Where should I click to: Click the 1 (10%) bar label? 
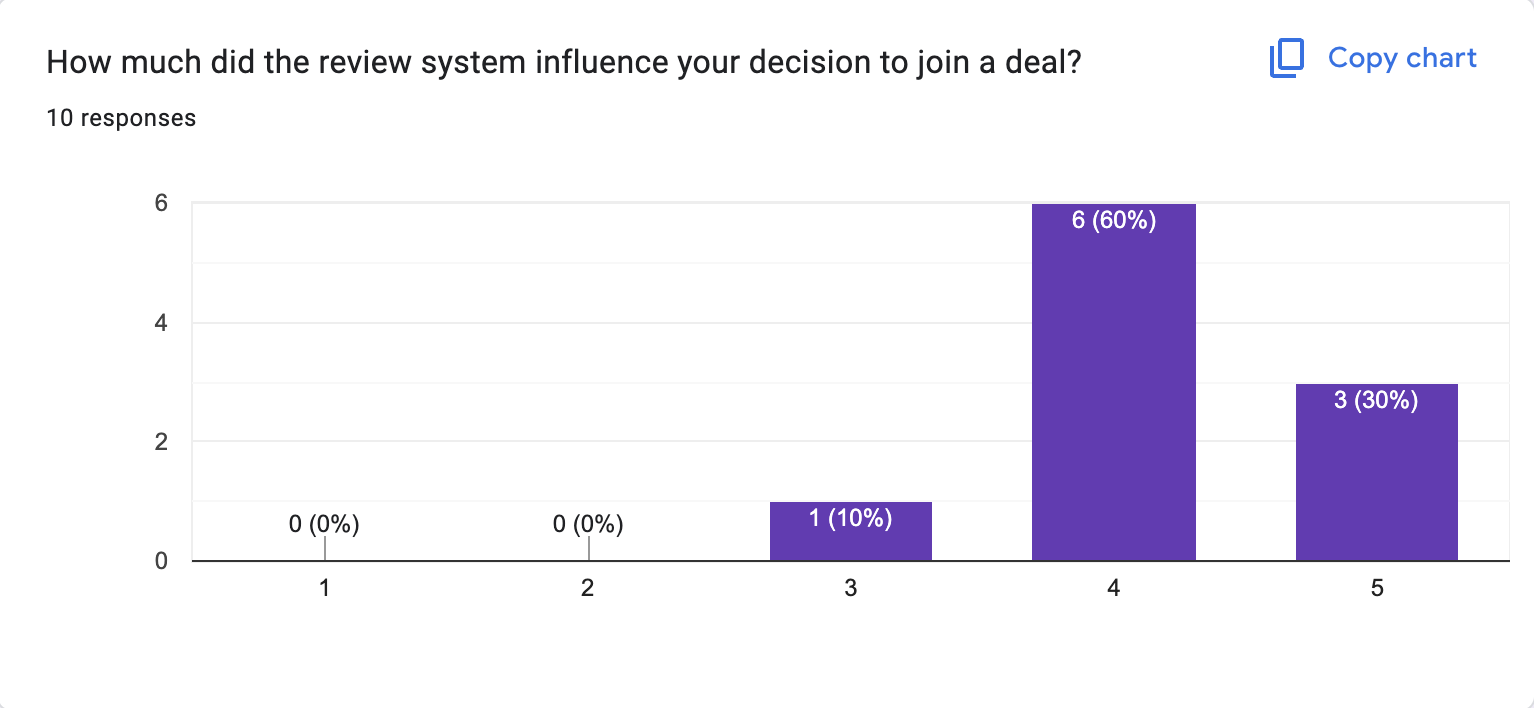[850, 518]
